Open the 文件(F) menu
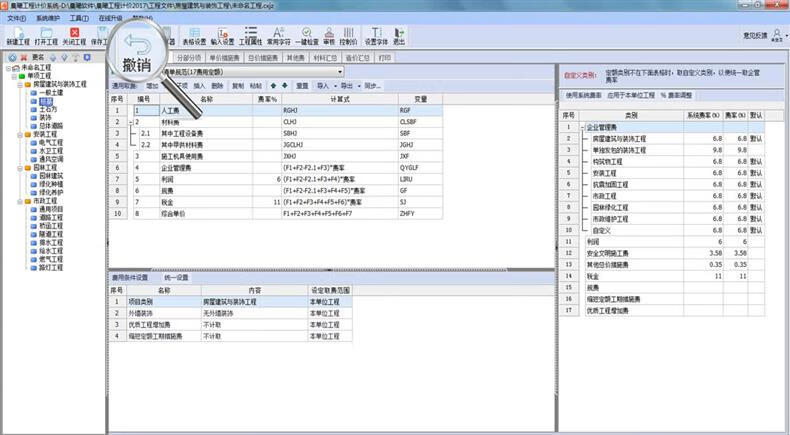The height and width of the screenshot is (435, 790). click(16, 18)
